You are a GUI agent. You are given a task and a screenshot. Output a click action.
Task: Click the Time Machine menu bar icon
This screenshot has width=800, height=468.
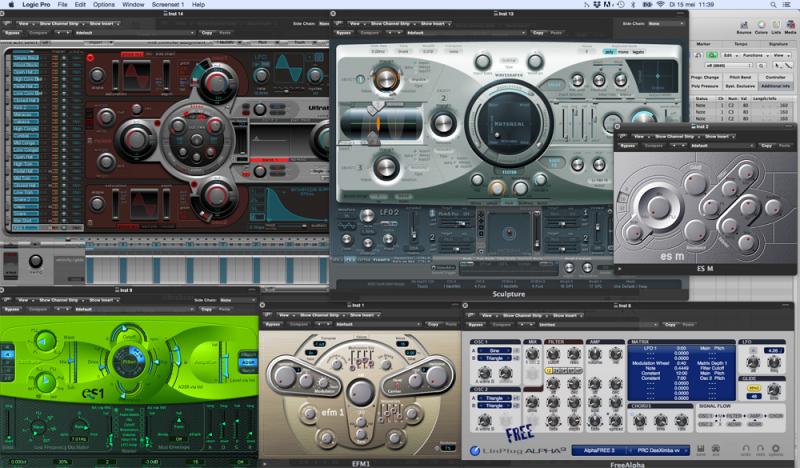(620, 5)
